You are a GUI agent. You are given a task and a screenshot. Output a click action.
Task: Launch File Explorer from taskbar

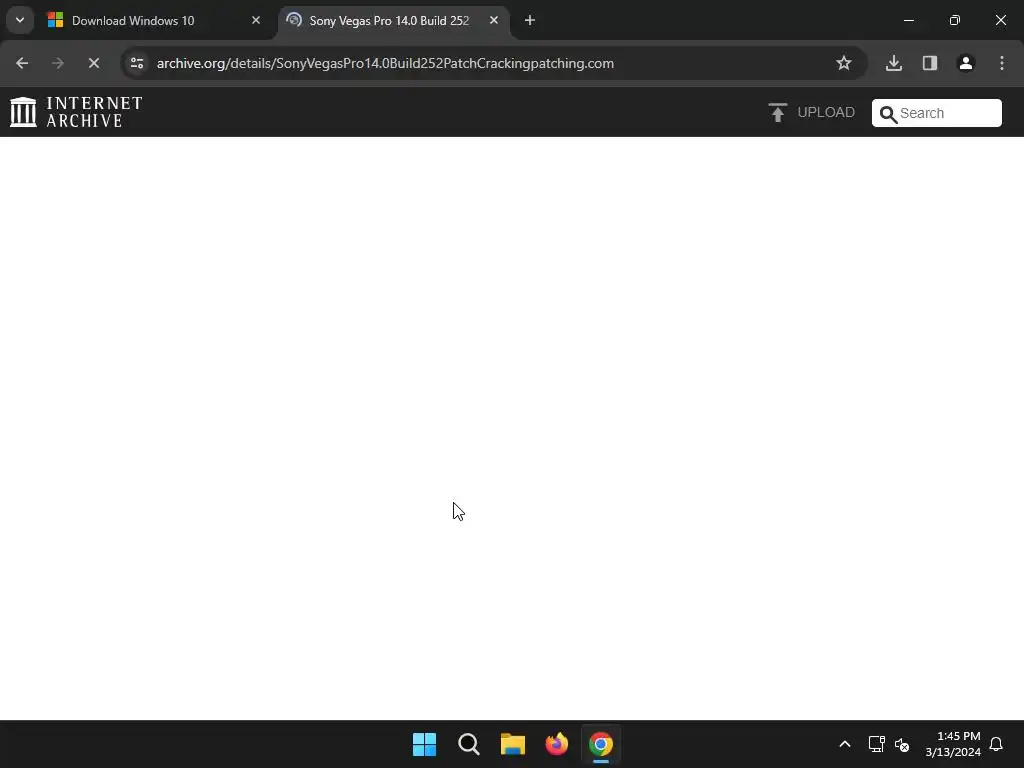(513, 744)
